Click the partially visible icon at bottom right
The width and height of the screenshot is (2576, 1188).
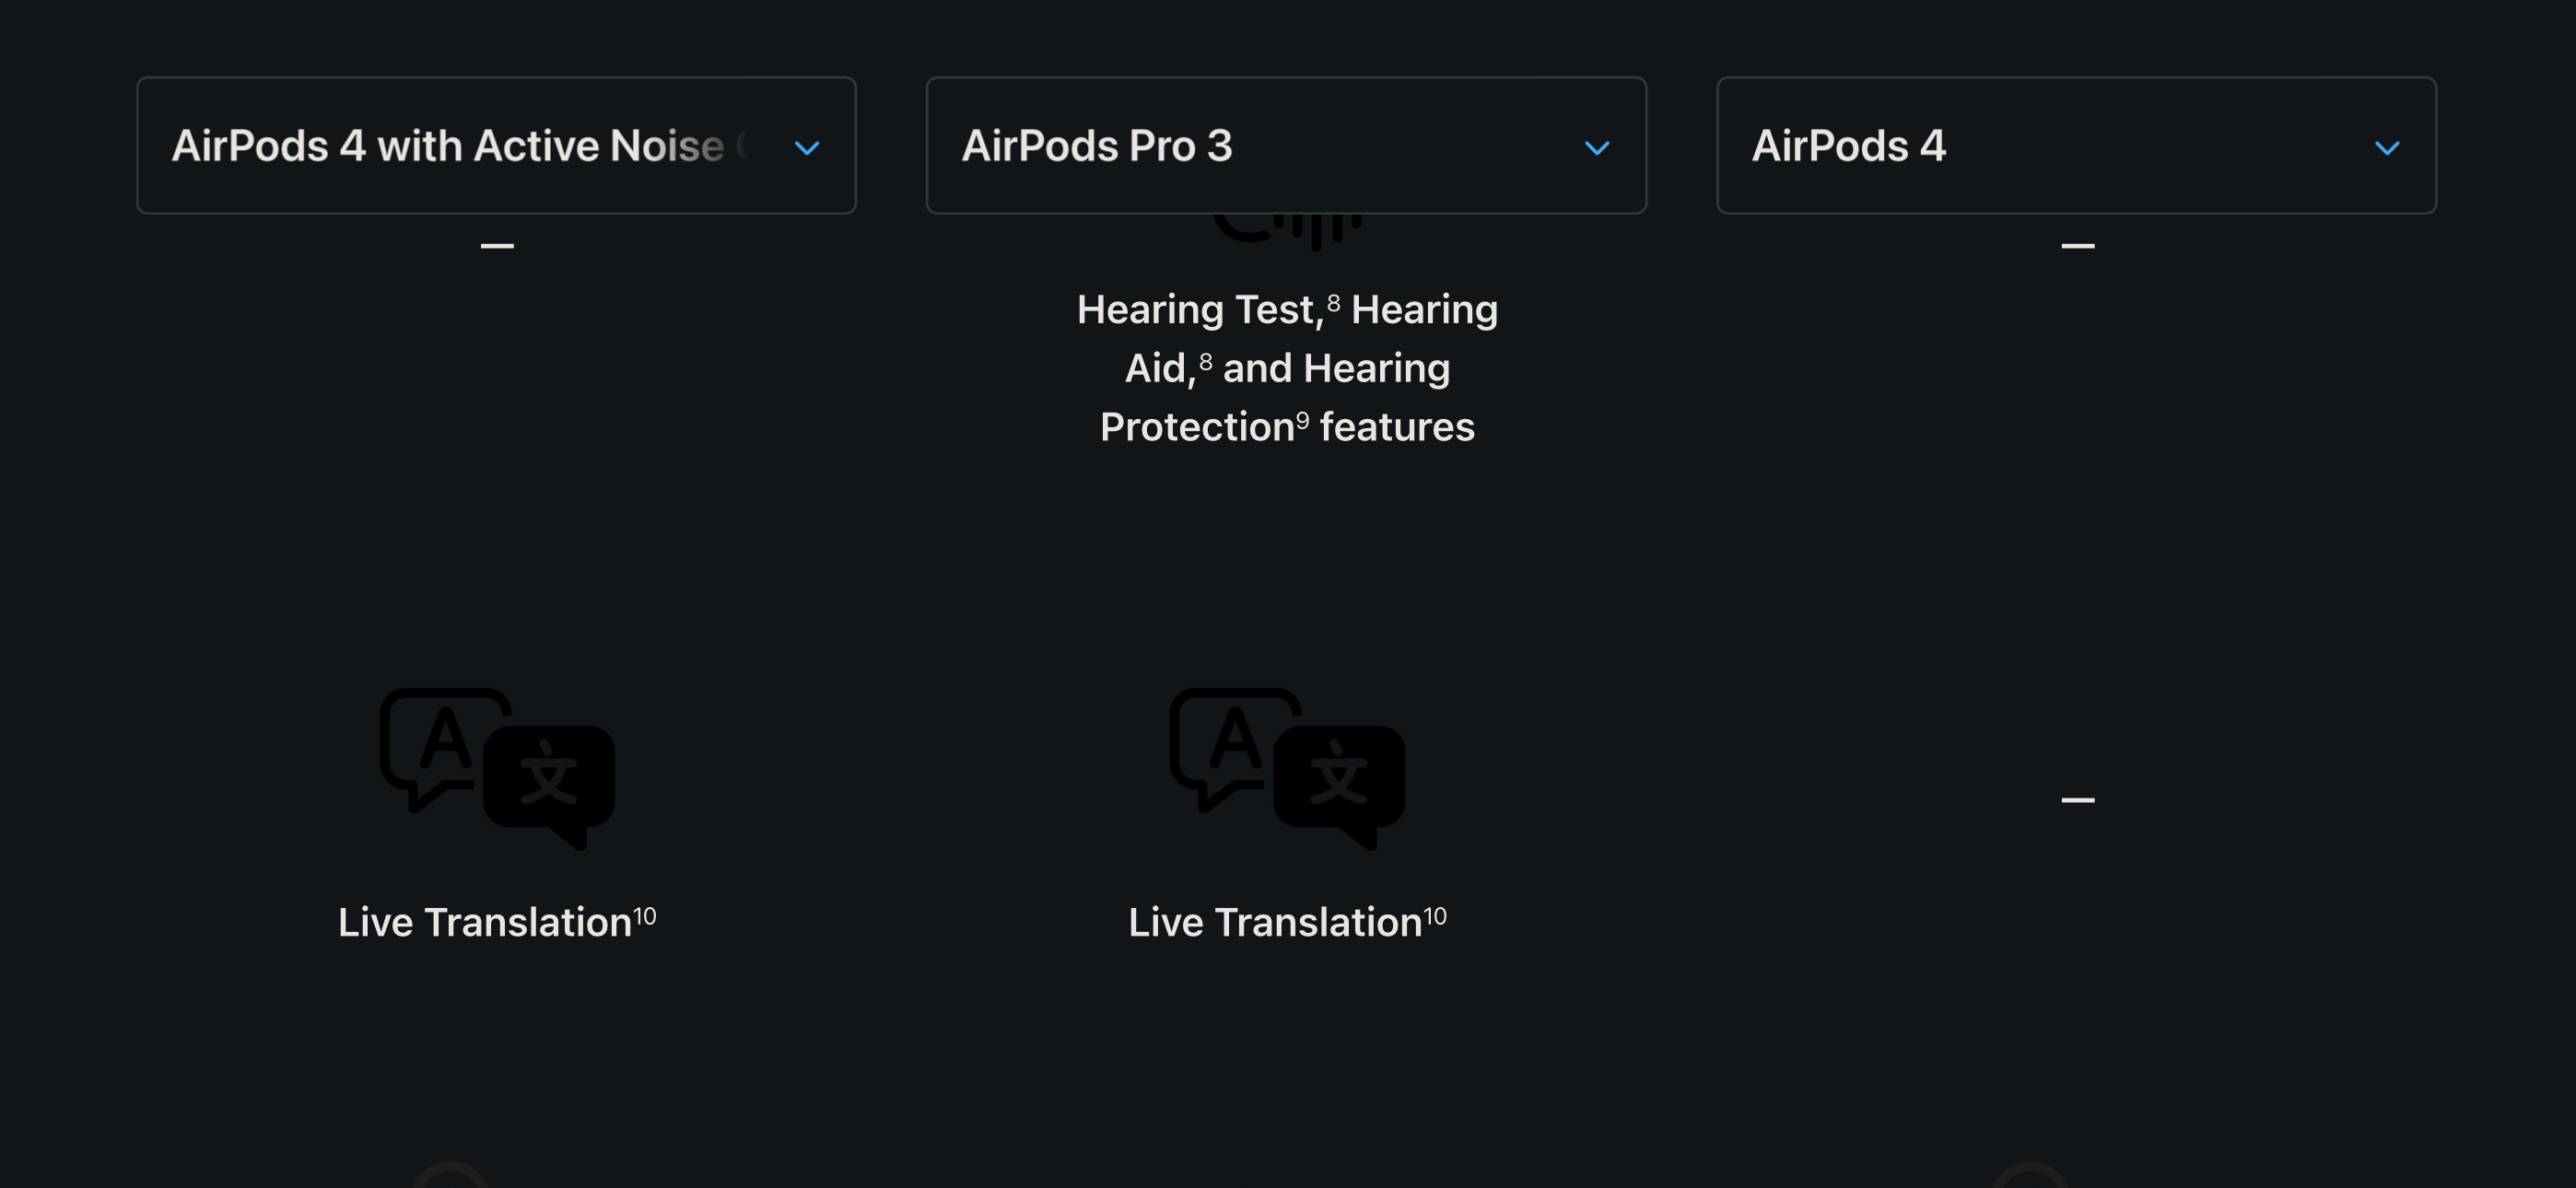tap(2030, 1176)
